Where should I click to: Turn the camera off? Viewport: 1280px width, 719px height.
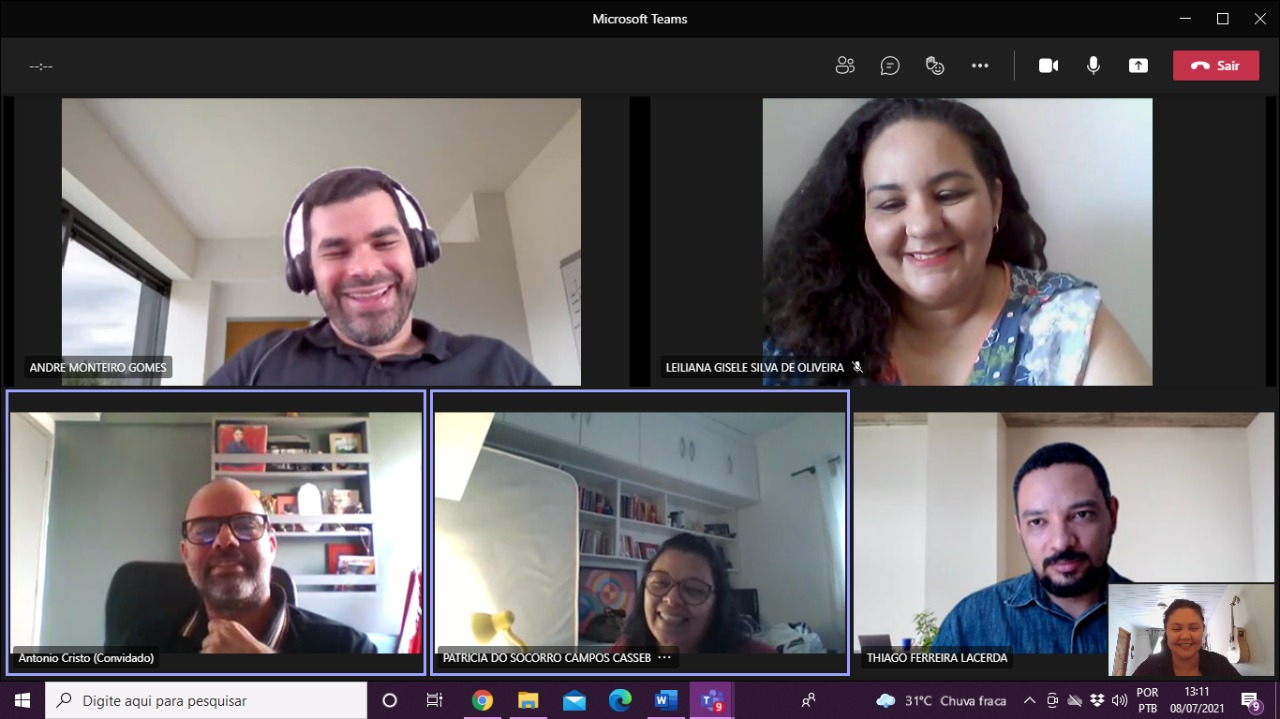pyautogui.click(x=1048, y=66)
